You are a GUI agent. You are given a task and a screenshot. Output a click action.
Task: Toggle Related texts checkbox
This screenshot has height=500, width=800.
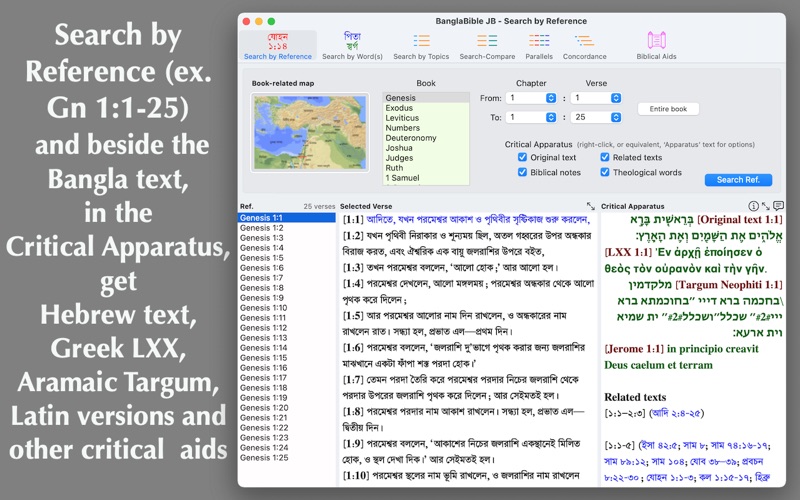pos(605,157)
